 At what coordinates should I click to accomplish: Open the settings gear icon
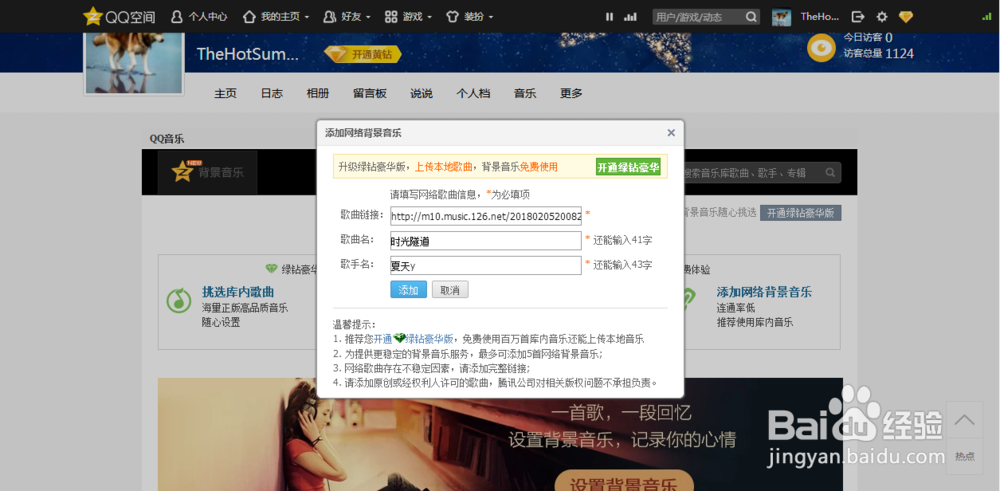click(x=882, y=17)
